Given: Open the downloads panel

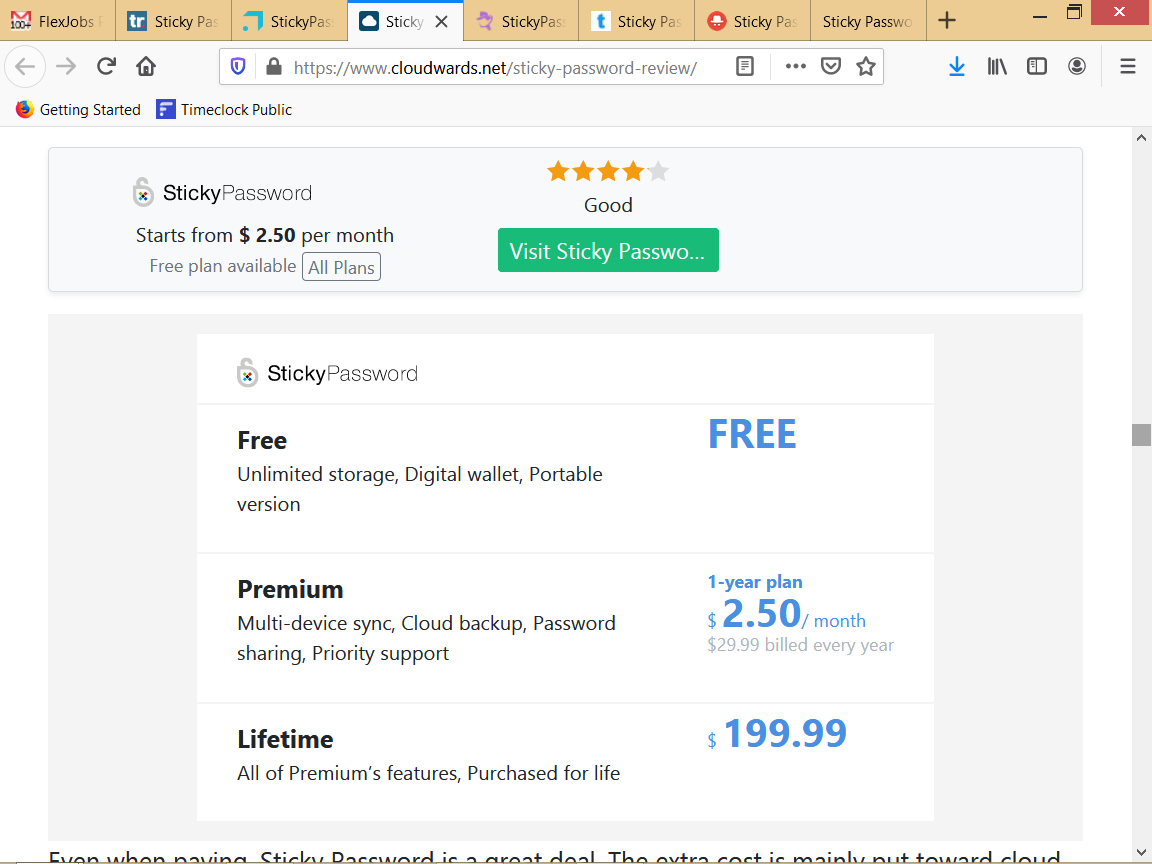Looking at the screenshot, I should (x=957, y=67).
